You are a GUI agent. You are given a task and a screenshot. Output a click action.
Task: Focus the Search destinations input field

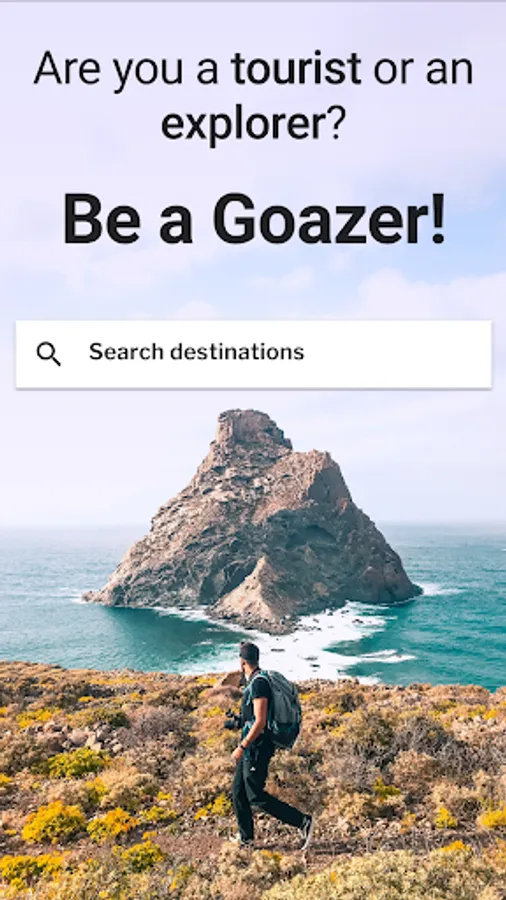(253, 354)
